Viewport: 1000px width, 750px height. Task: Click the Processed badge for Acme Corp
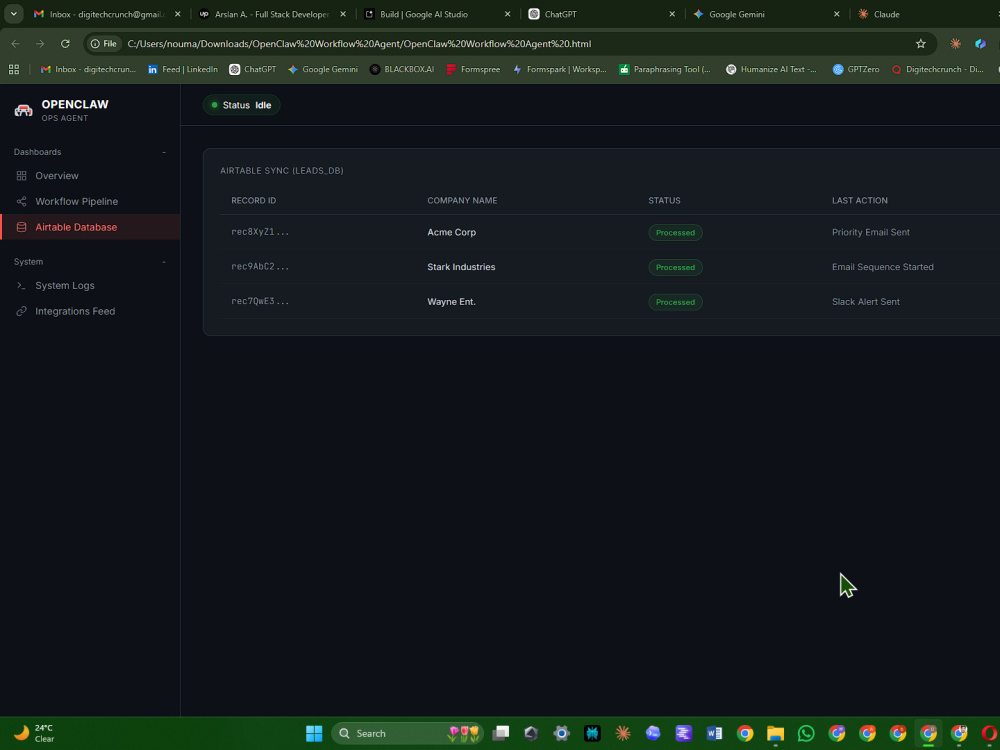675,232
